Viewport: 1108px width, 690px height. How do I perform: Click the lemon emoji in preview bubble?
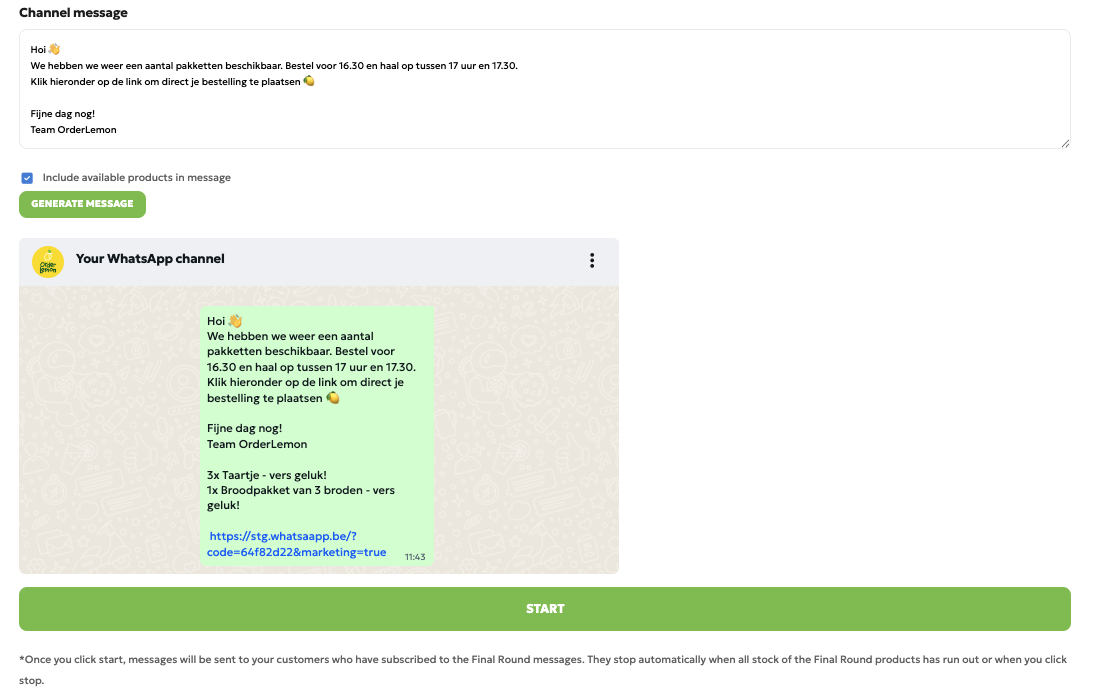tap(334, 398)
